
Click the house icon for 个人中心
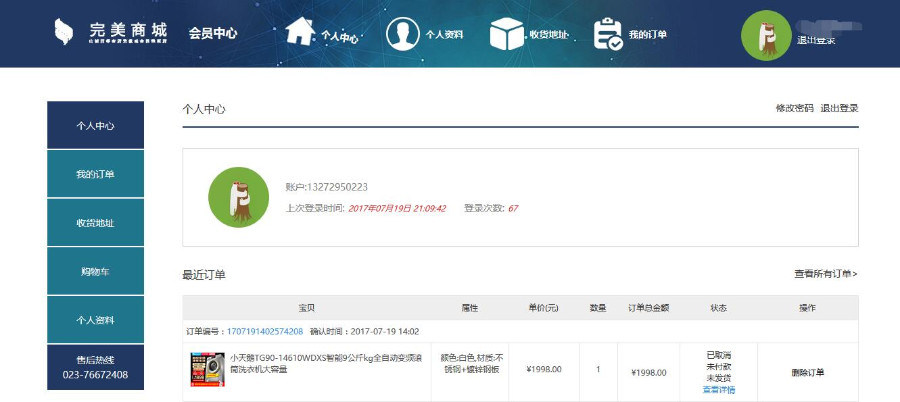click(x=300, y=31)
